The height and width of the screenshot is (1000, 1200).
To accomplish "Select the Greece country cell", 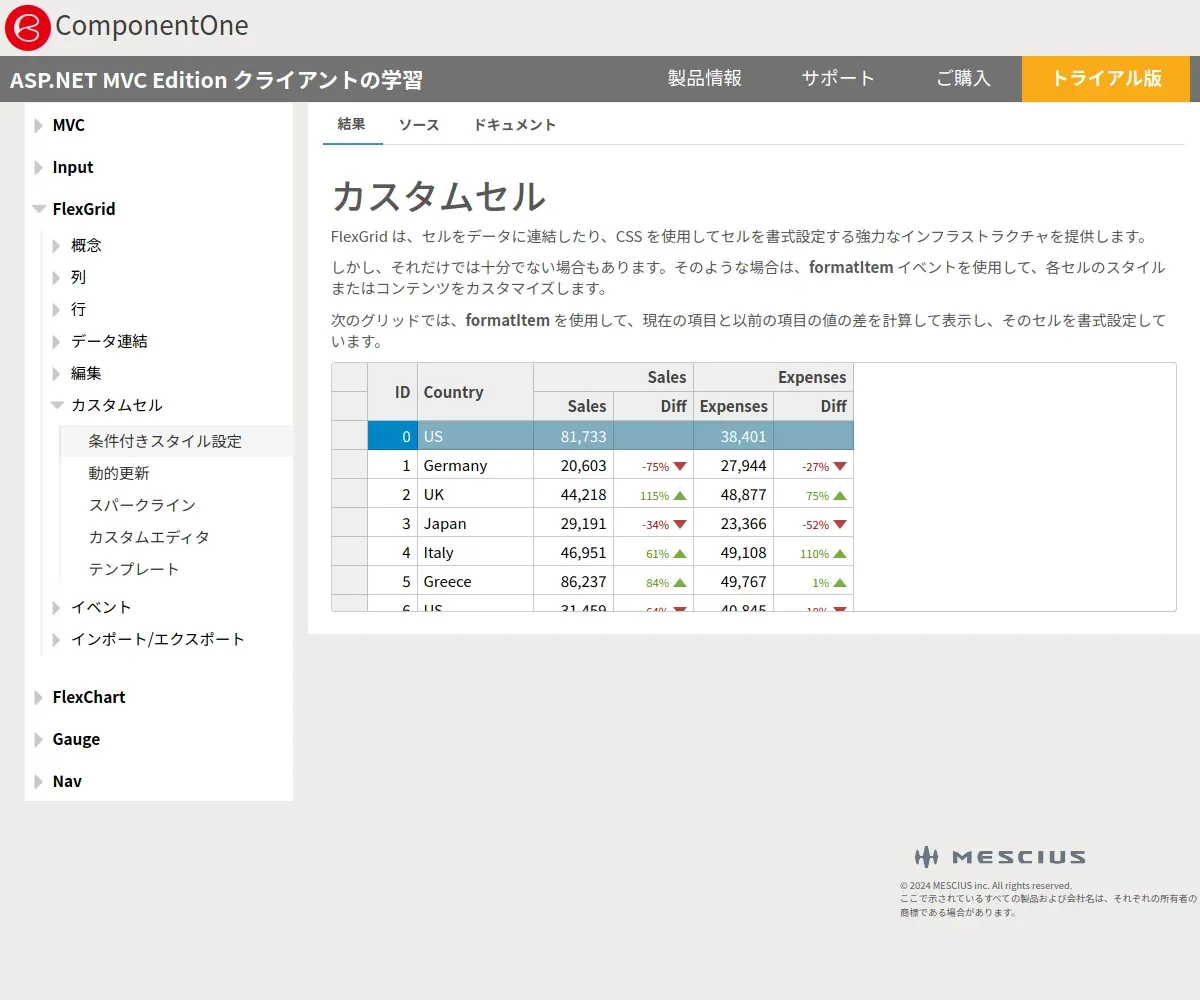I will click(476, 581).
